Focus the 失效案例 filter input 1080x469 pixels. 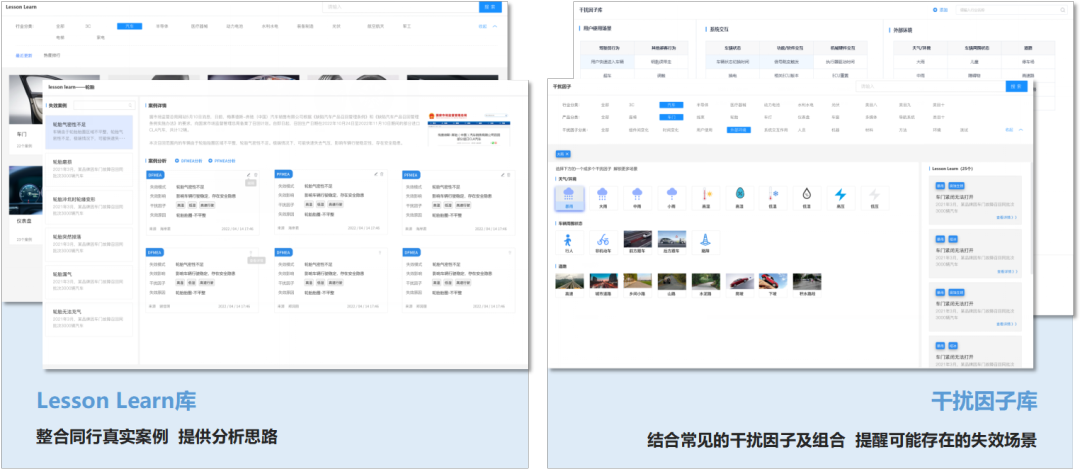point(103,105)
